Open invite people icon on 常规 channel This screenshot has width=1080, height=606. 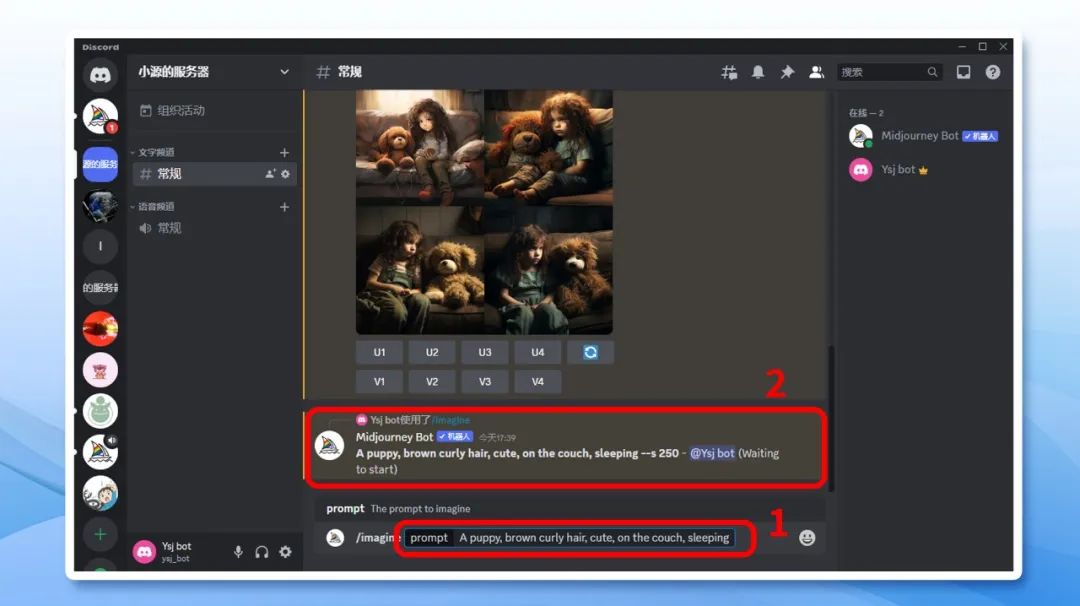tap(270, 174)
